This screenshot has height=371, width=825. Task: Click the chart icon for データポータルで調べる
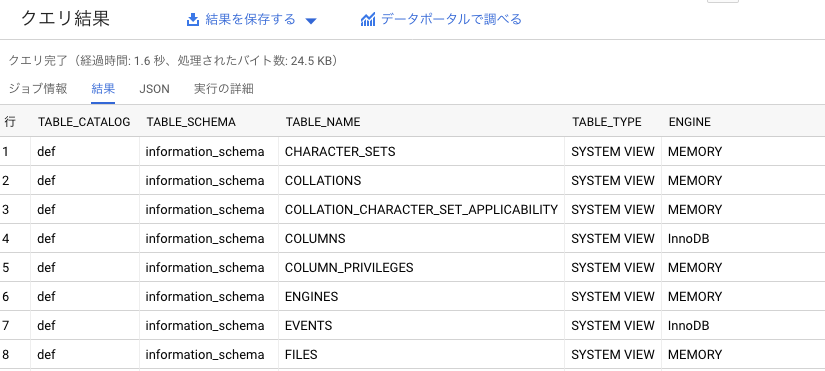click(368, 20)
